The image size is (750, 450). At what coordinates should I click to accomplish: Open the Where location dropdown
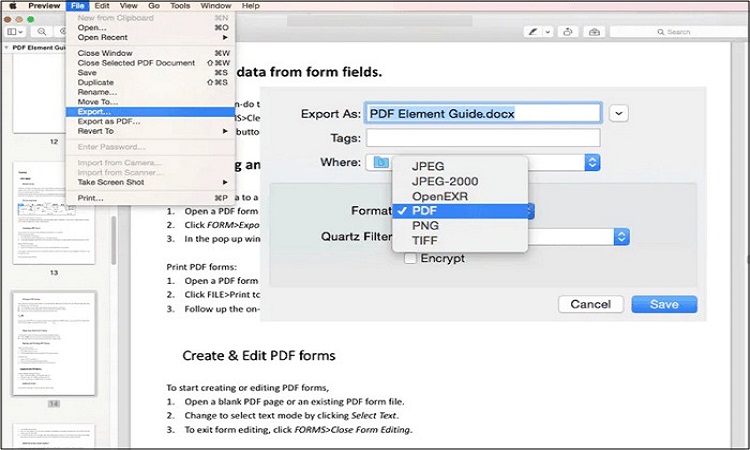(592, 162)
